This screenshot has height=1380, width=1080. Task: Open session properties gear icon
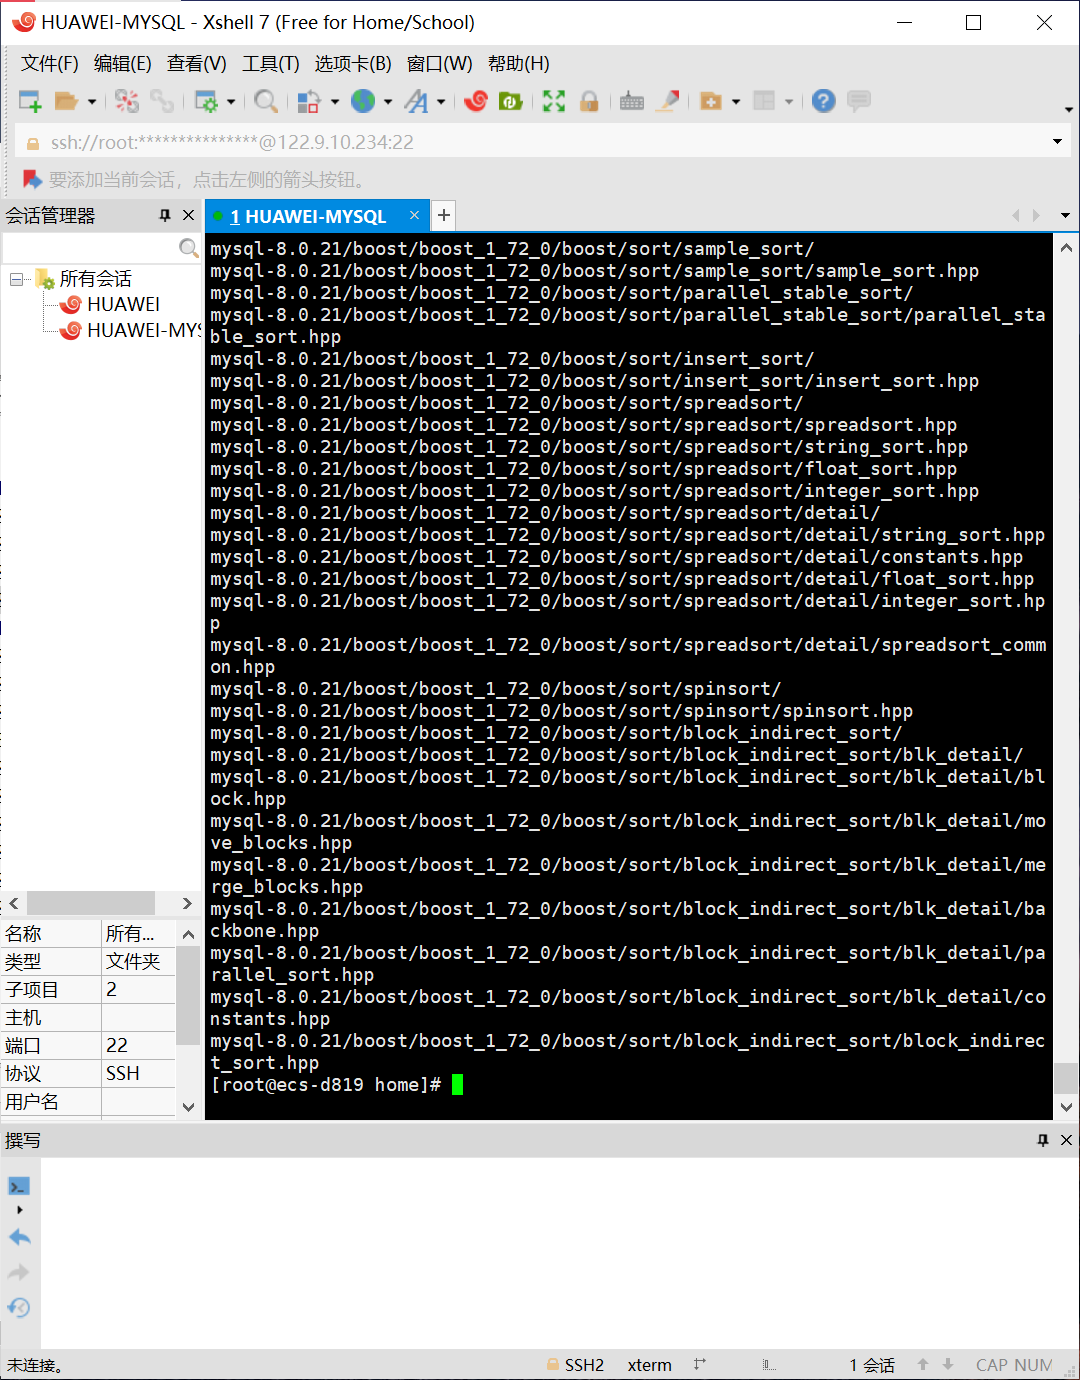pyautogui.click(x=206, y=101)
